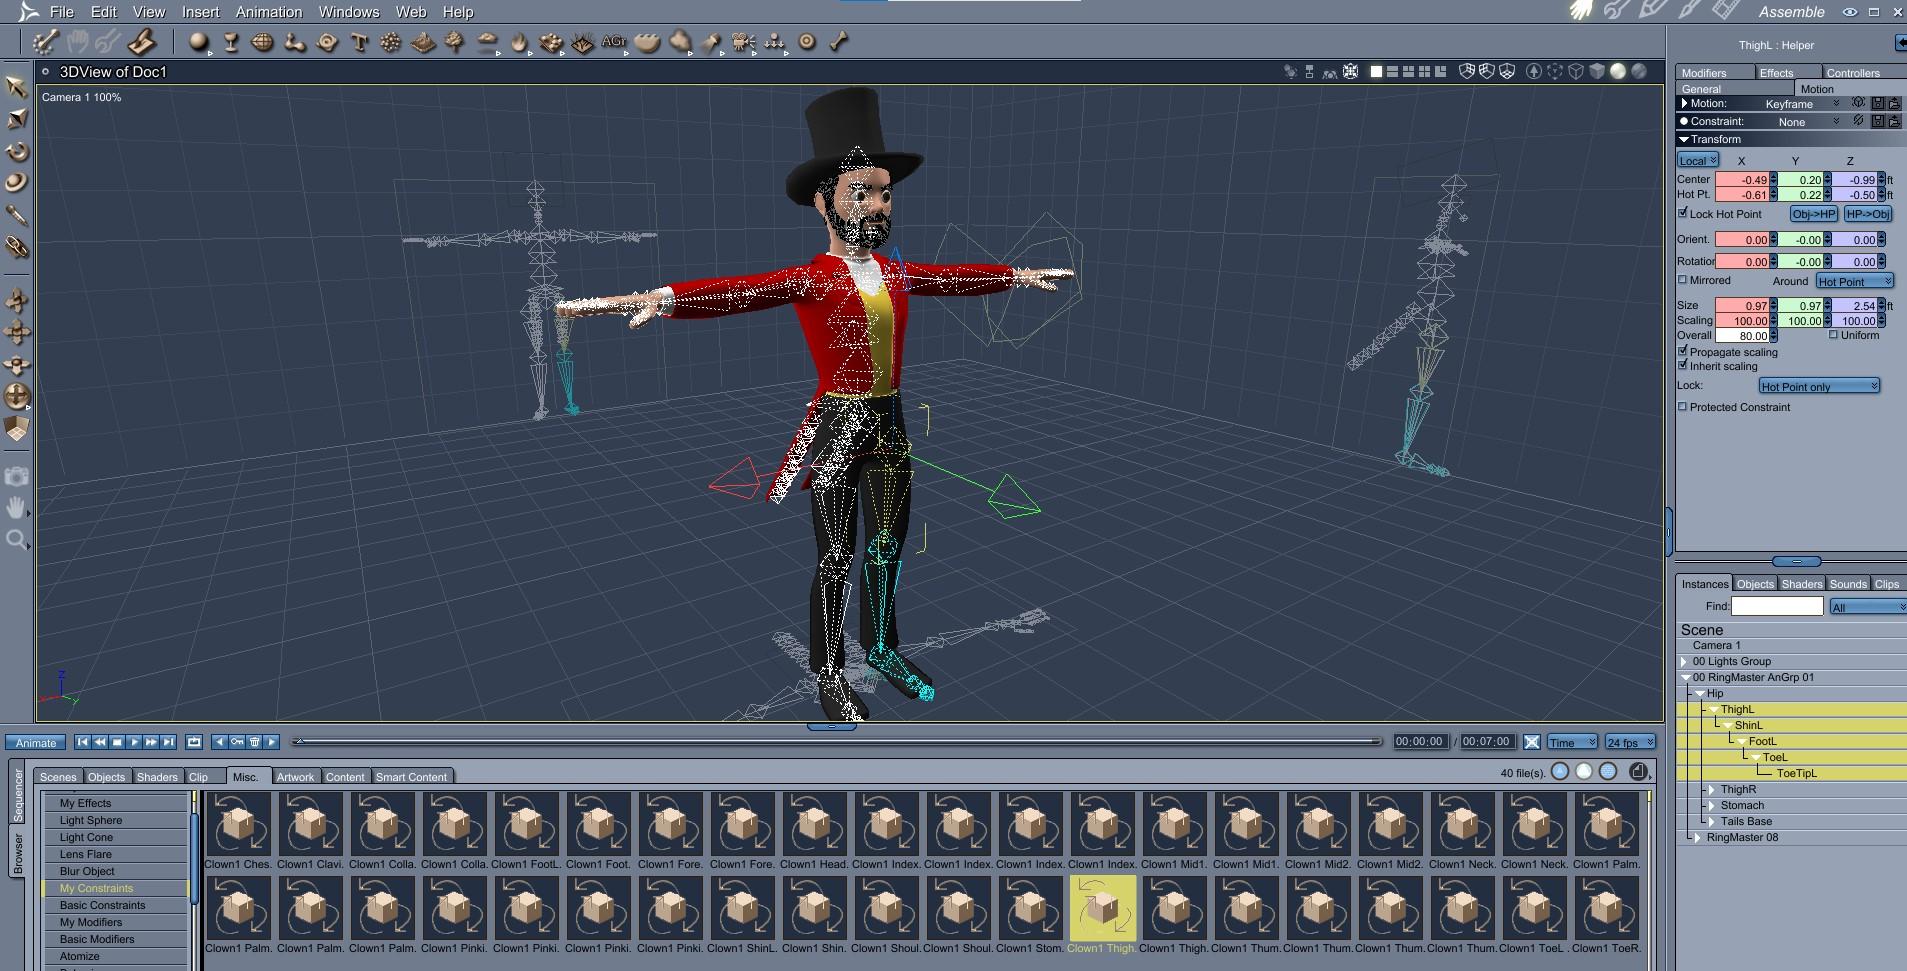Click the Obj->HP button
The height and width of the screenshot is (971, 1907).
pos(1814,214)
